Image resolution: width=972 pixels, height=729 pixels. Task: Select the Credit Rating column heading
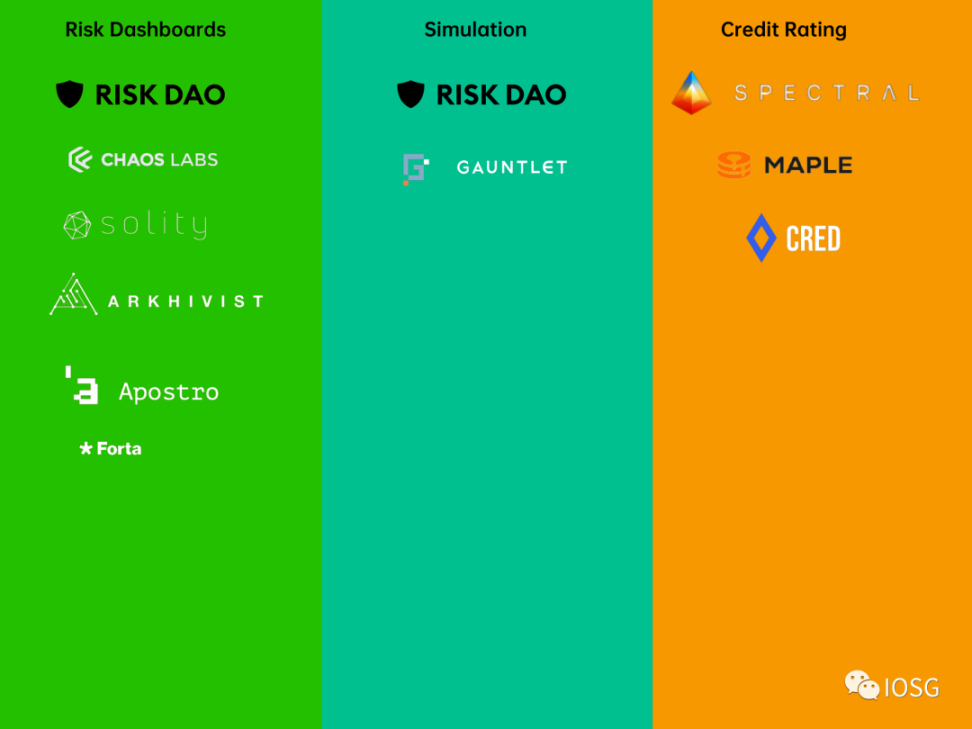coord(784,29)
